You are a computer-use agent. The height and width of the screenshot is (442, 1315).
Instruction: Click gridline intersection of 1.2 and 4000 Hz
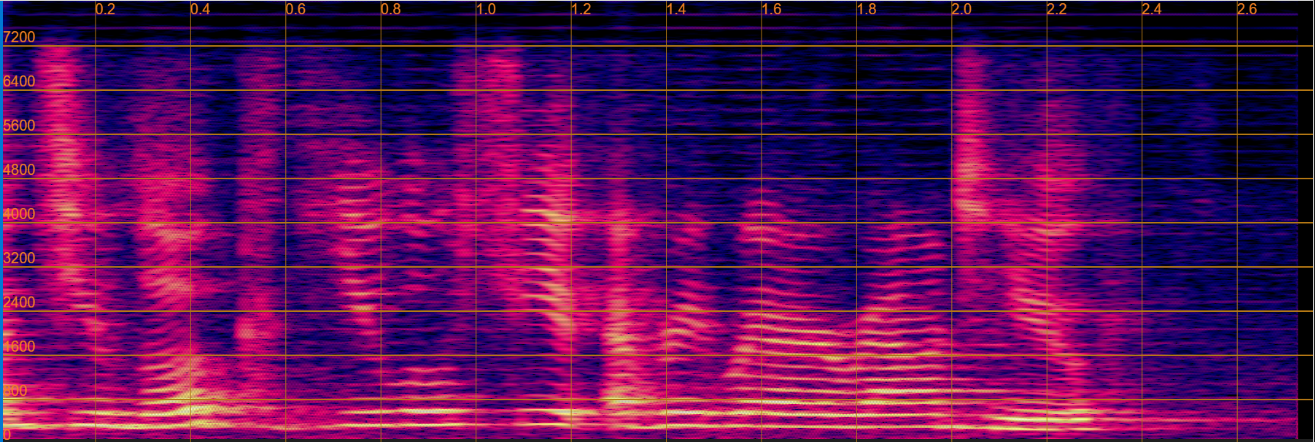(x=571, y=223)
